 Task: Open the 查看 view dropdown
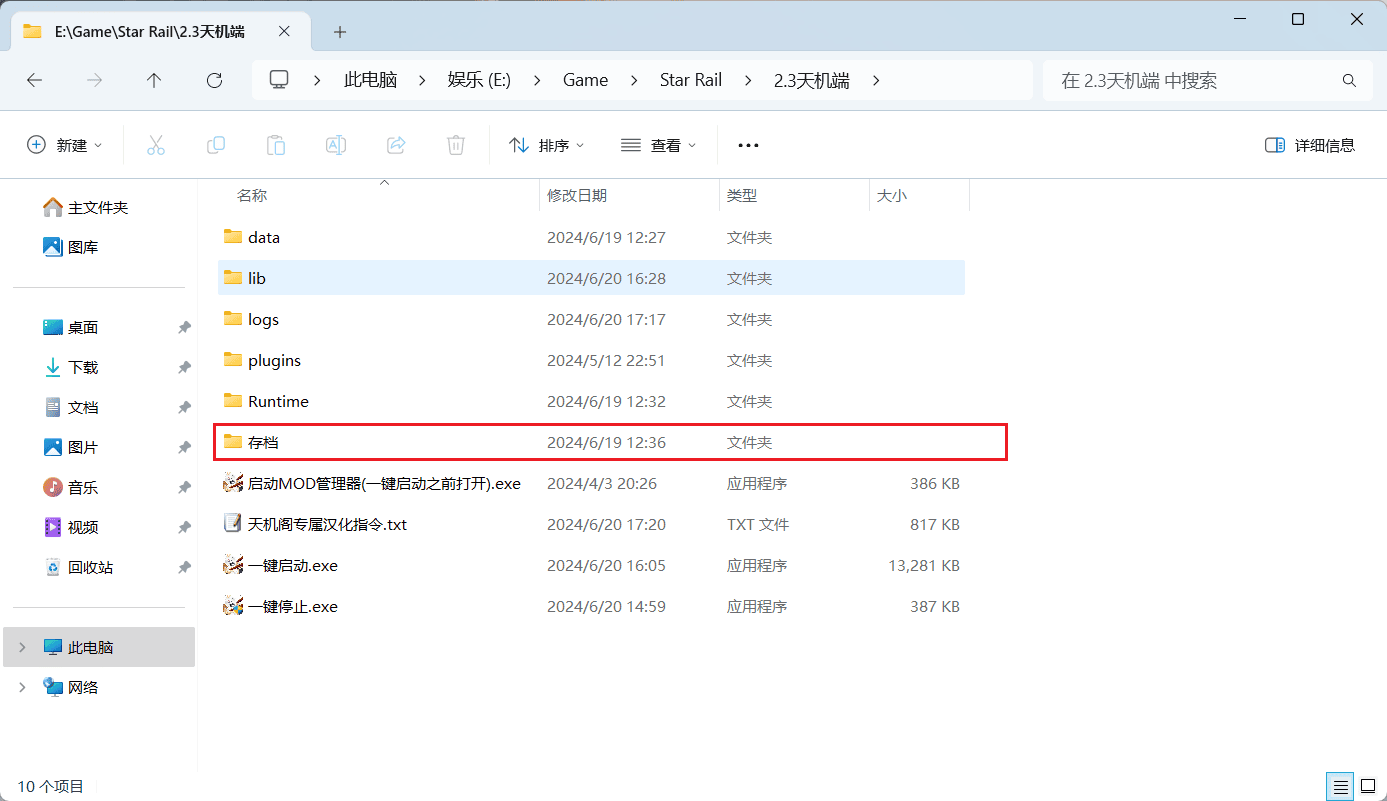coord(658,145)
